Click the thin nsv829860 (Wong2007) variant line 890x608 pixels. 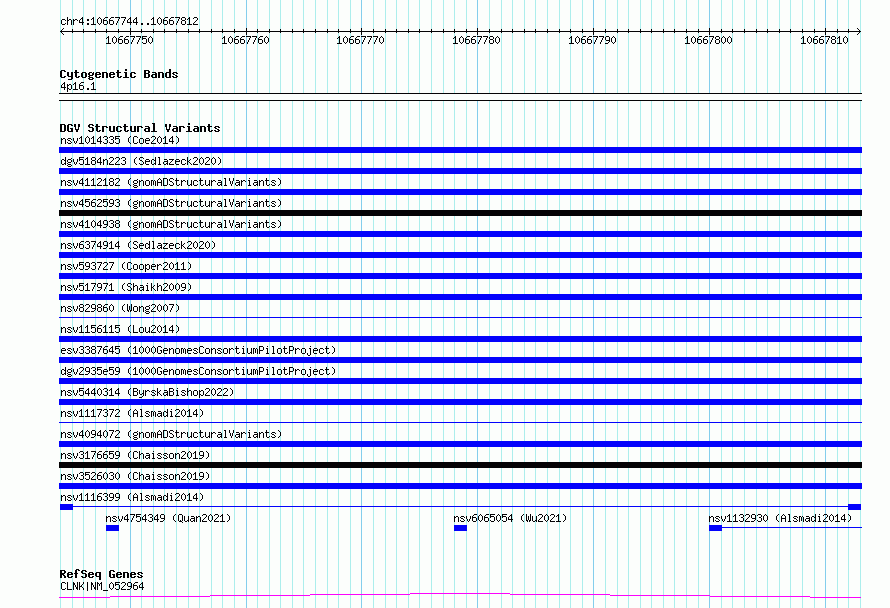(460, 317)
